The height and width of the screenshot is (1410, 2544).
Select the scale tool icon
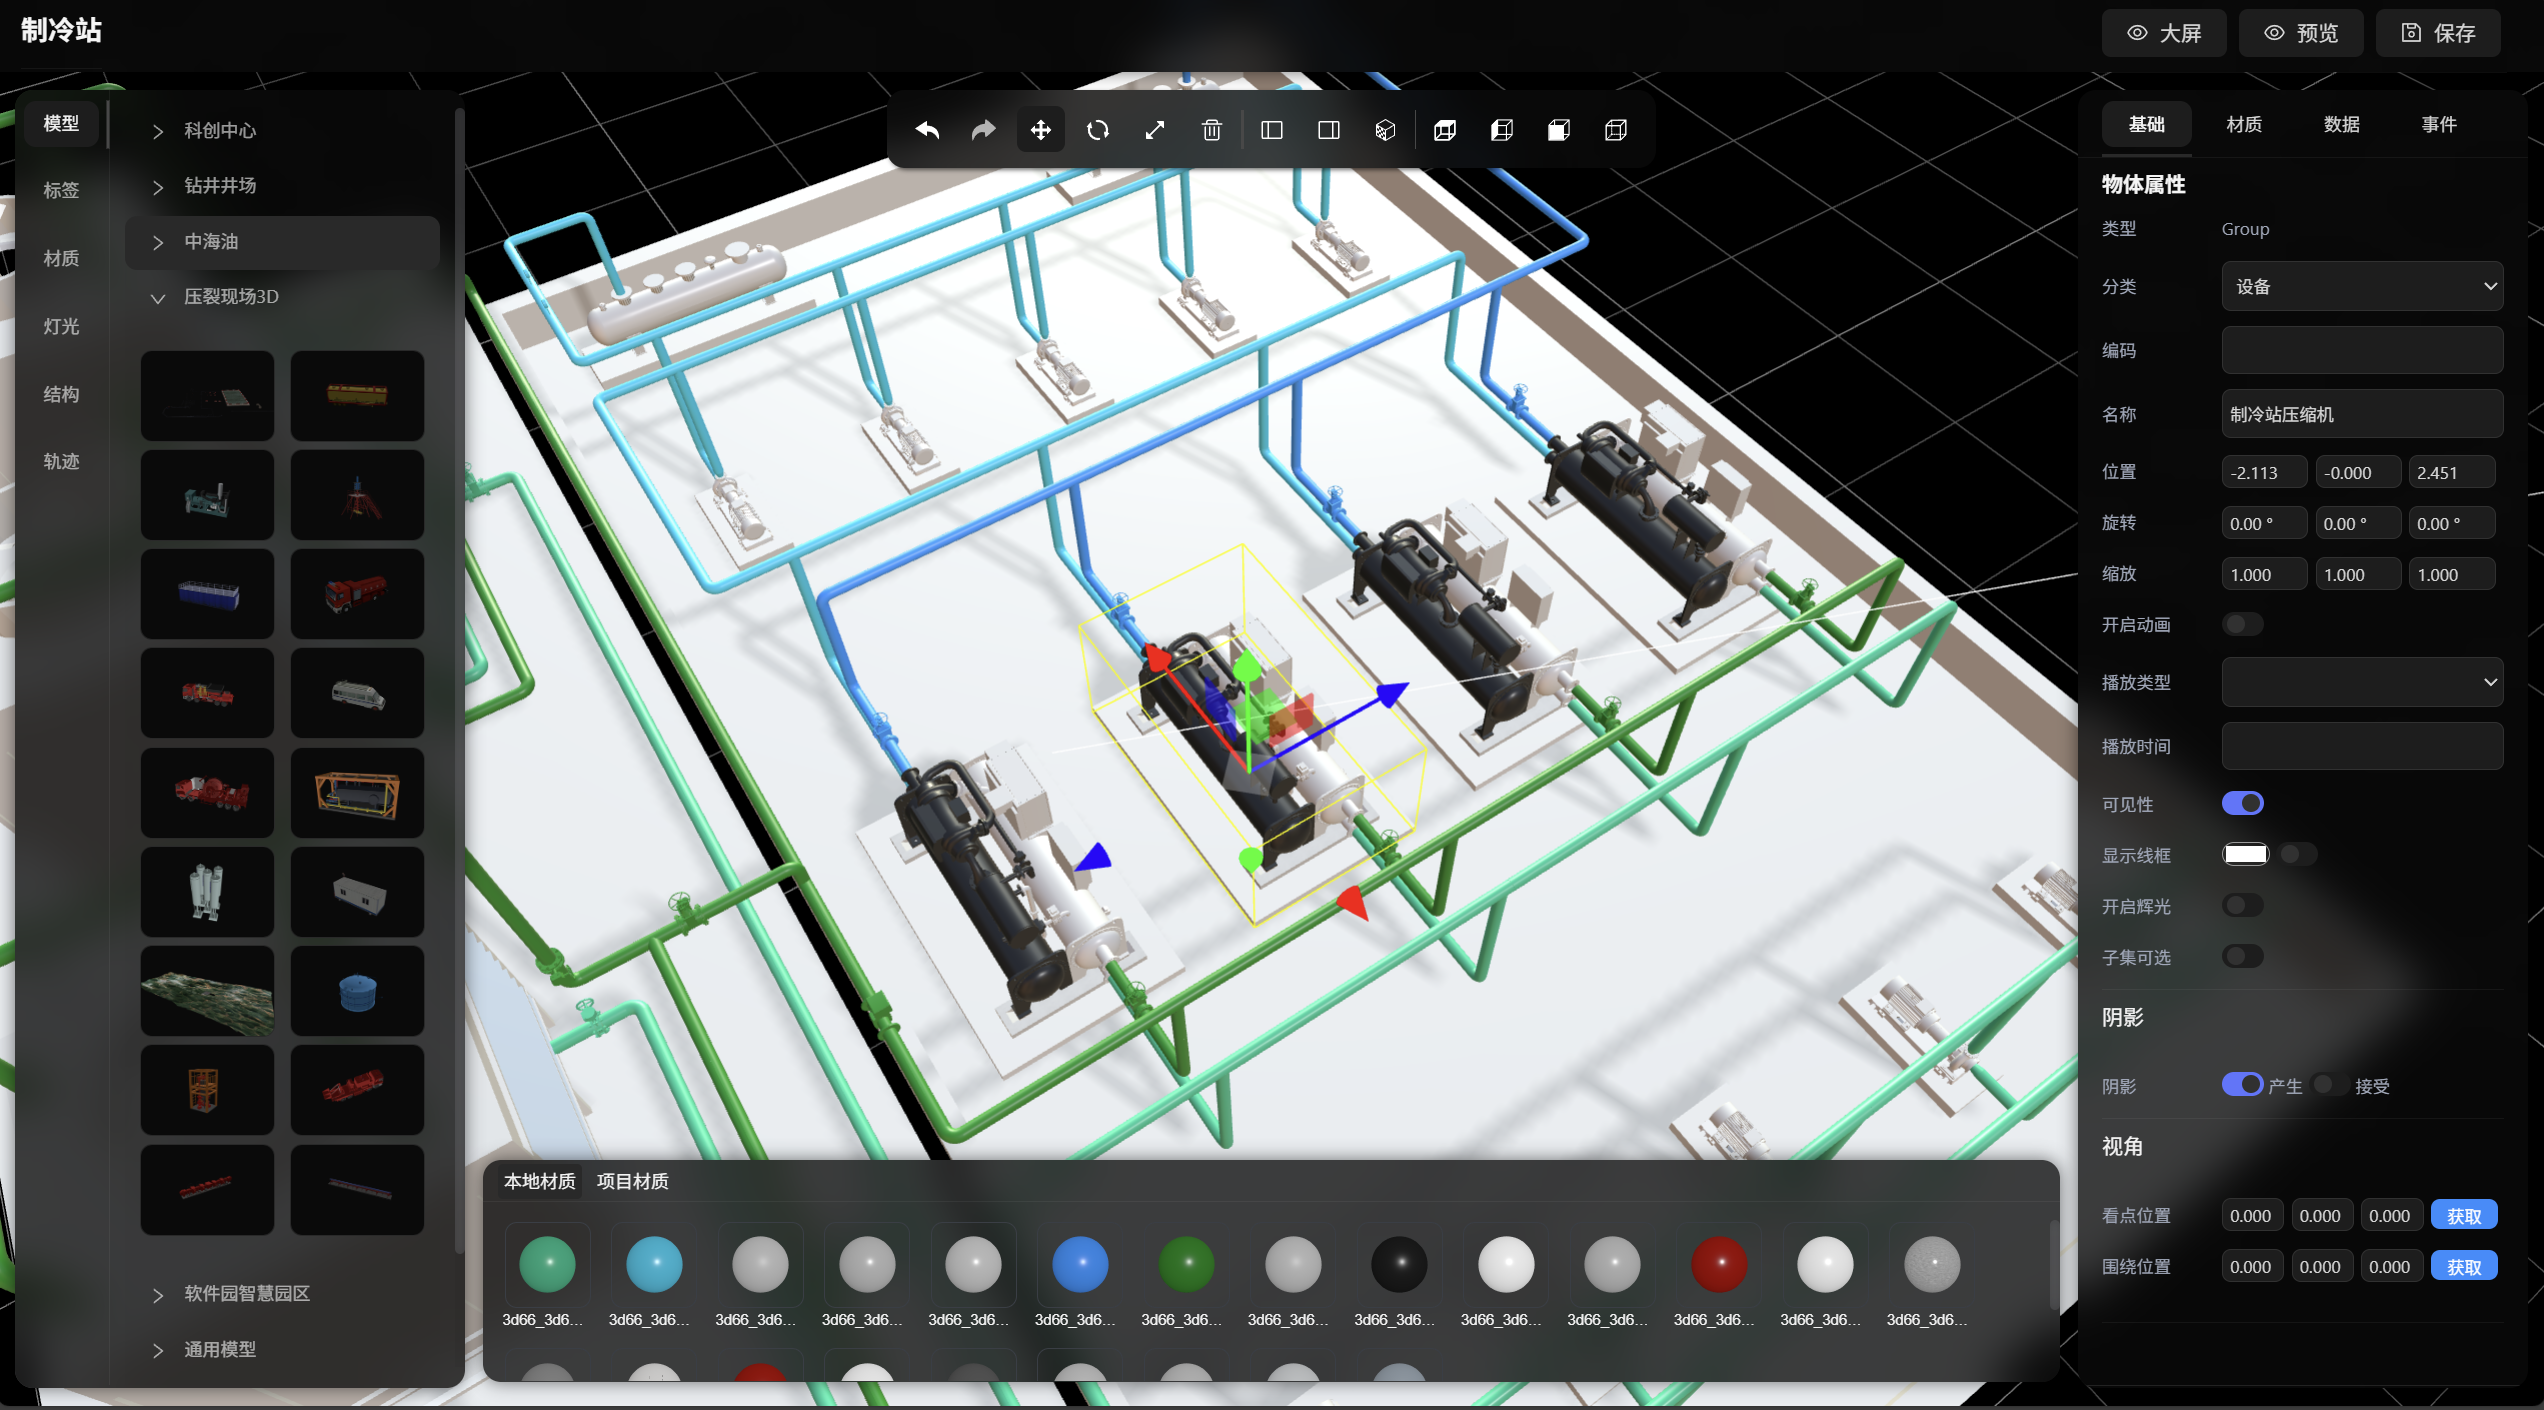pyautogui.click(x=1154, y=130)
